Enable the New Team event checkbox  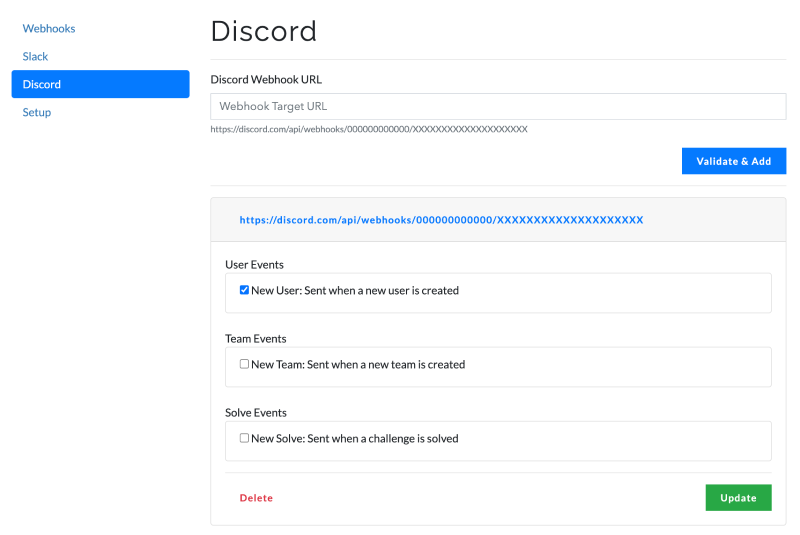click(244, 364)
